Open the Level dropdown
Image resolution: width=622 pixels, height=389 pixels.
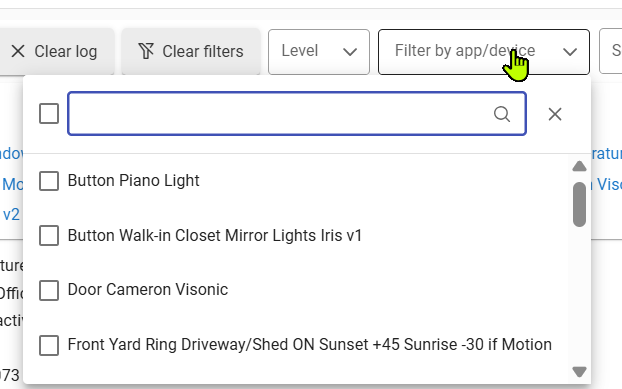319,52
